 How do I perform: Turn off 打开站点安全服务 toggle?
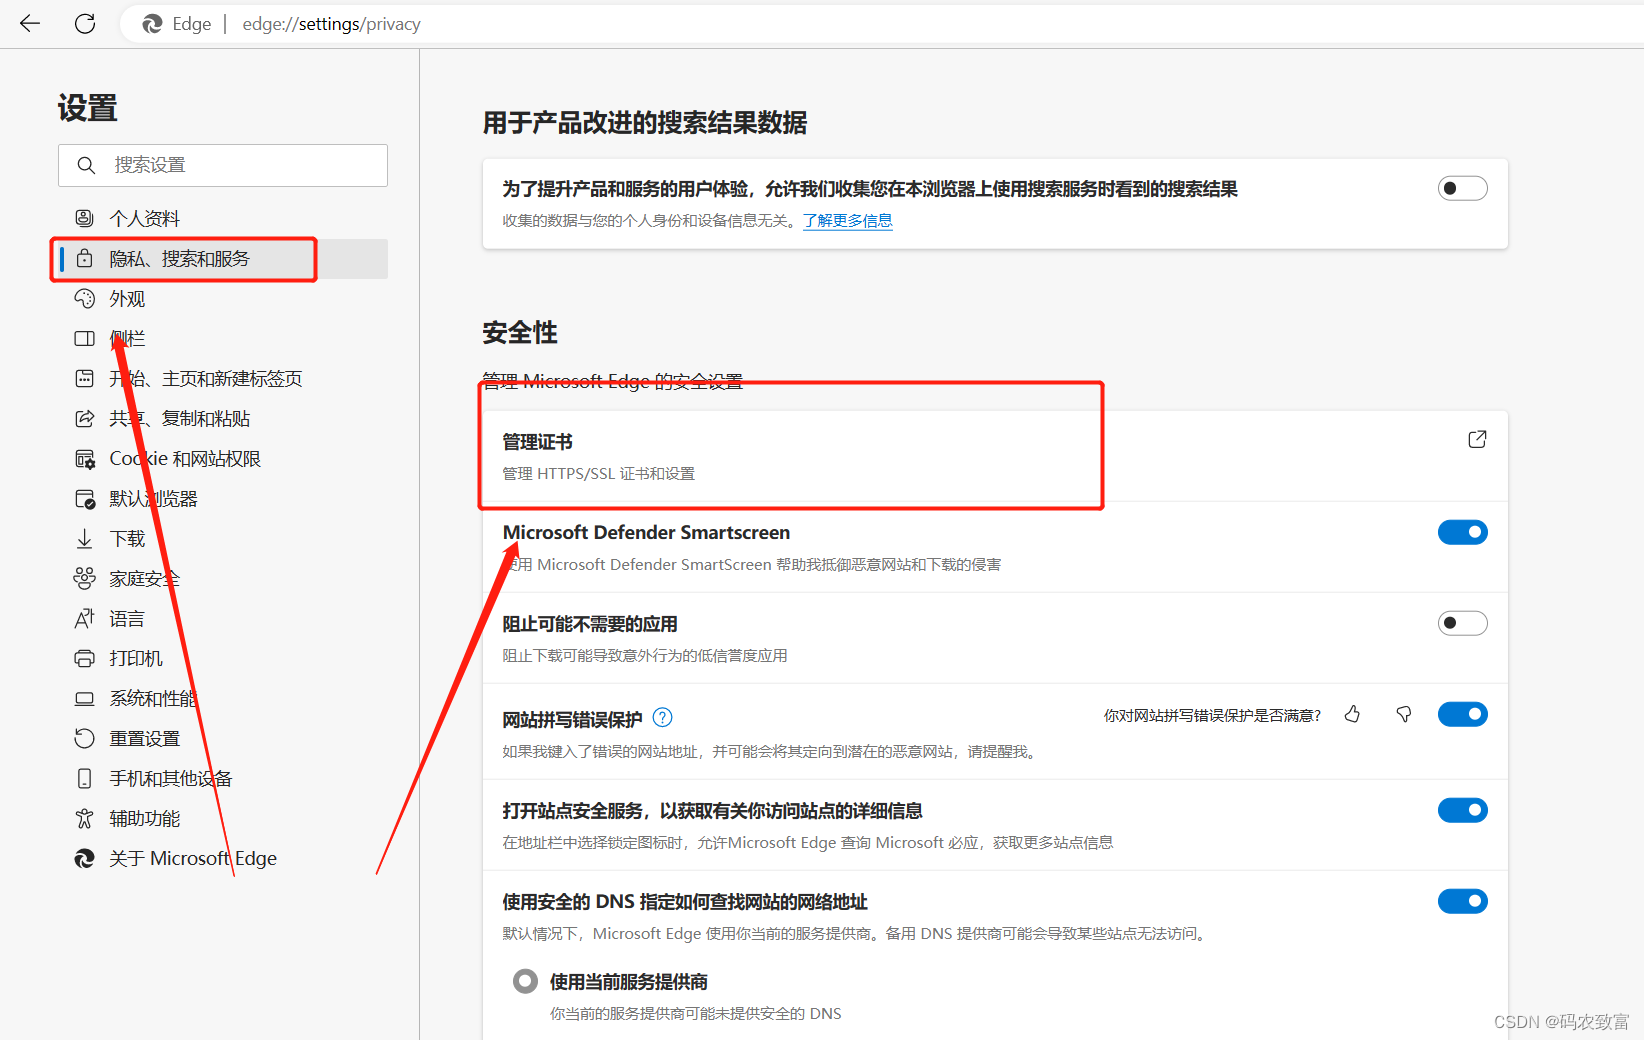(x=1463, y=810)
